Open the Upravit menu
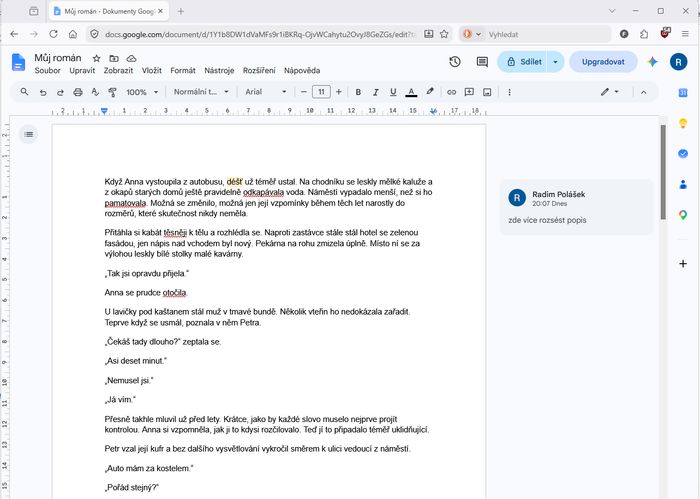Viewport: 700px width, 499px height. click(82, 71)
